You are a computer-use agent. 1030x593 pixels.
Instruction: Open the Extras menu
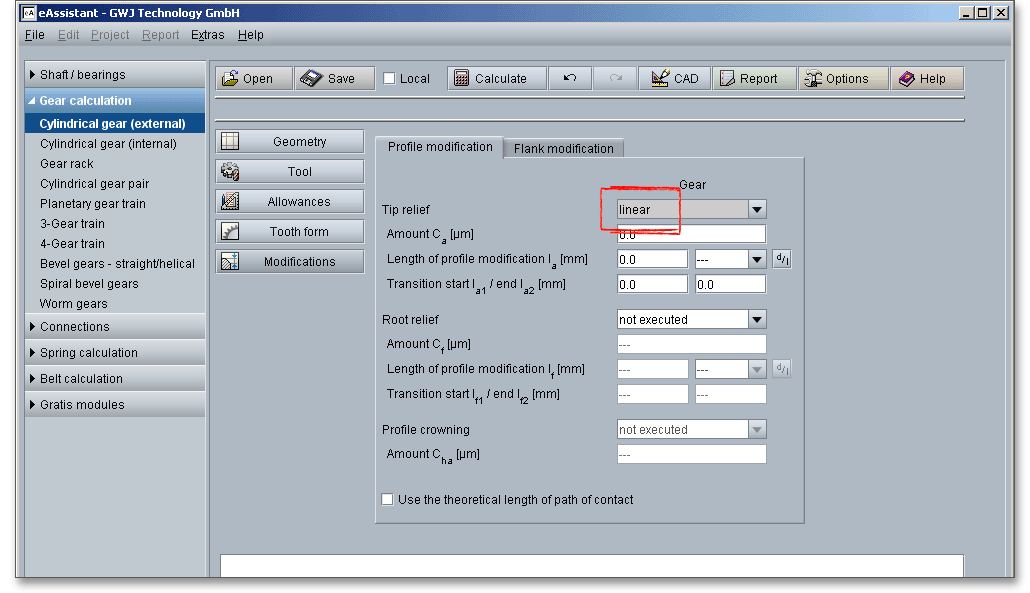click(208, 35)
